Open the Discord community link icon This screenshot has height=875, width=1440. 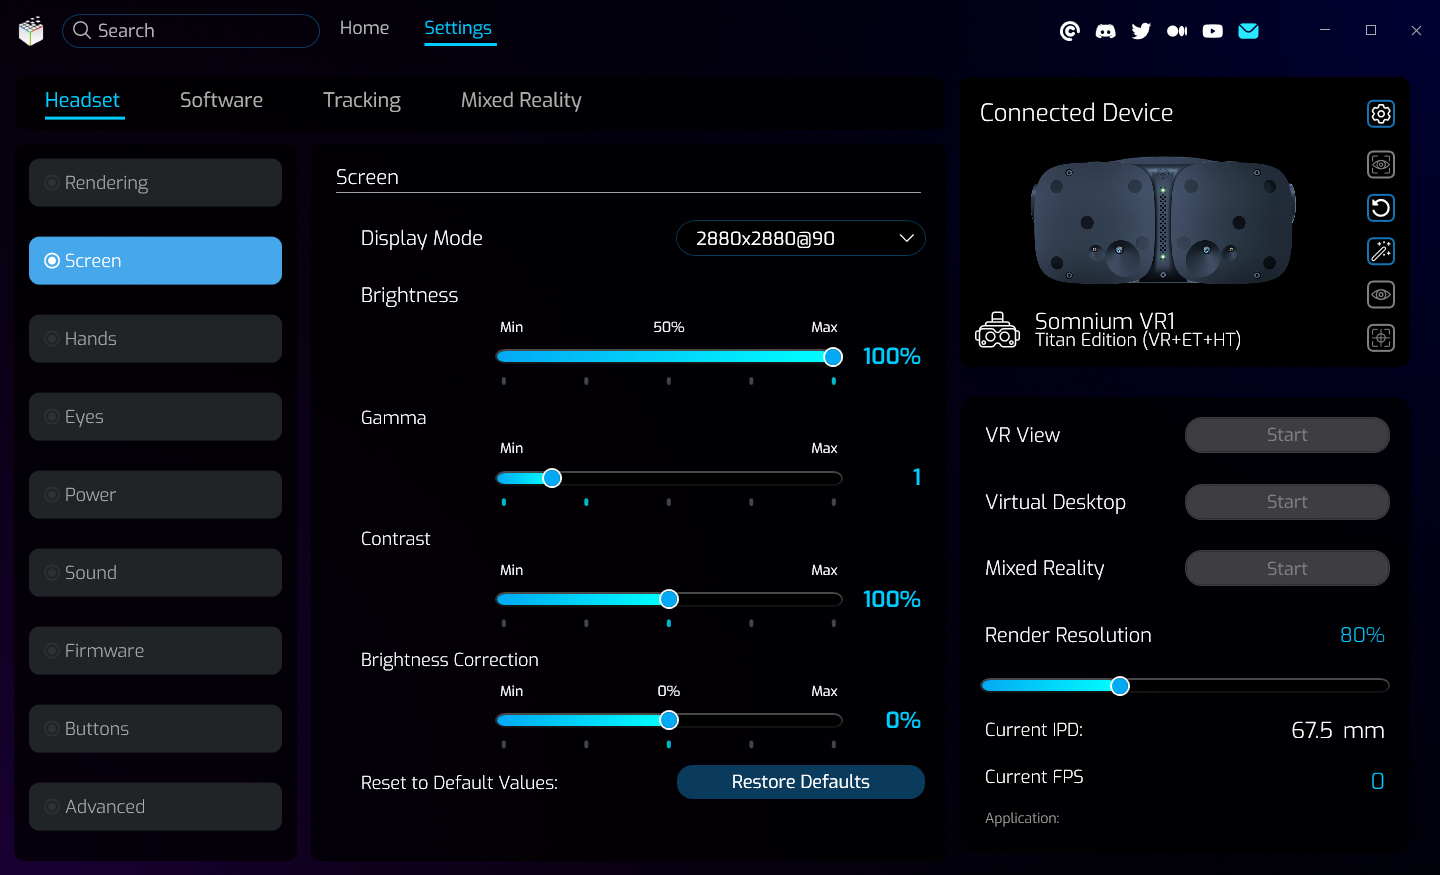pyautogui.click(x=1106, y=31)
